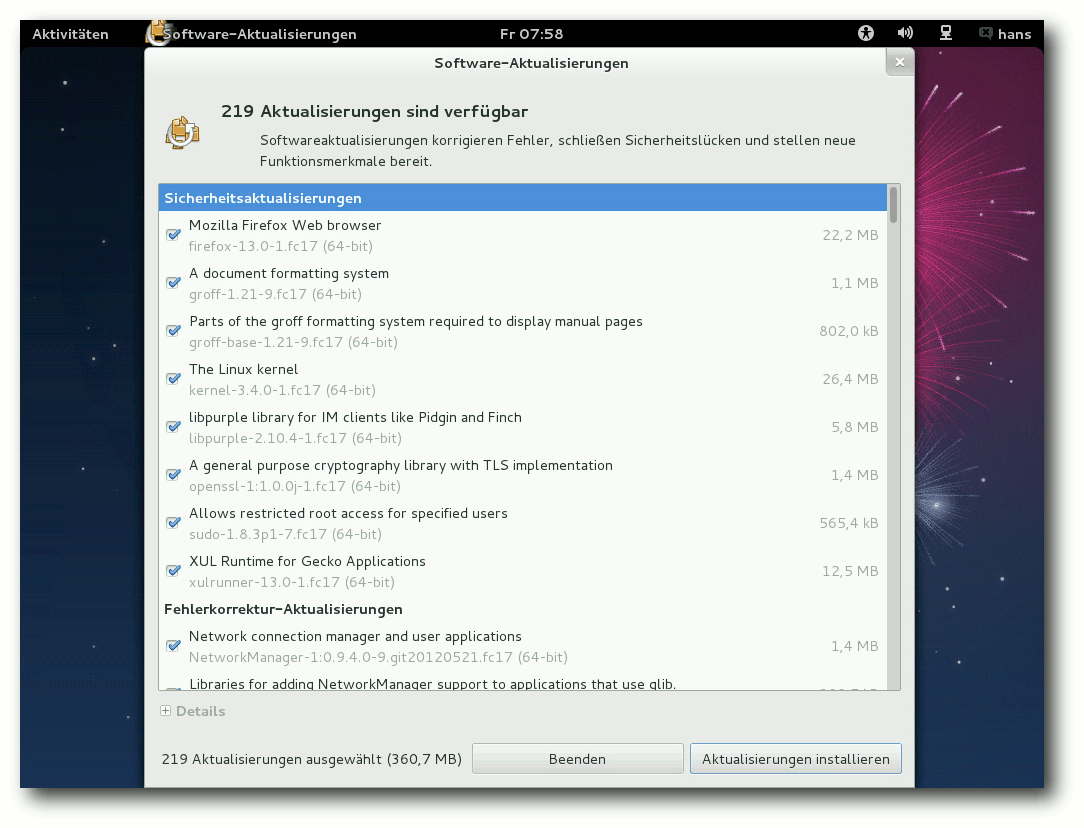
Task: Click the 219 Aktualisierungen ausgewählt status text
Action: click(x=312, y=759)
